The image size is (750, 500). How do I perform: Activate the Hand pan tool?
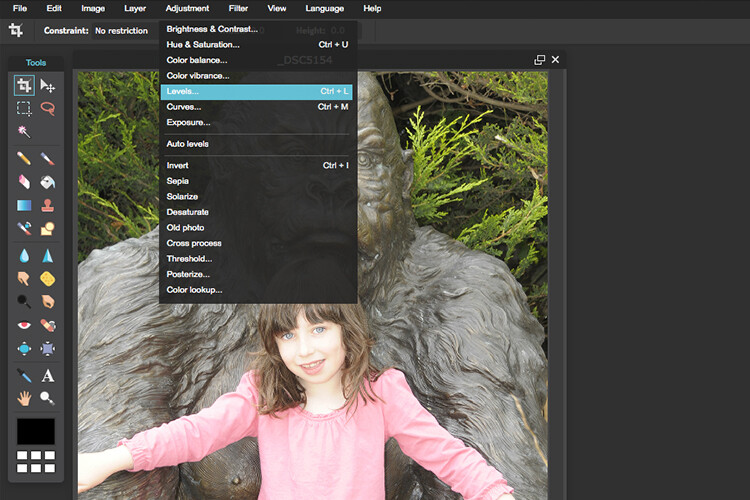pos(24,398)
